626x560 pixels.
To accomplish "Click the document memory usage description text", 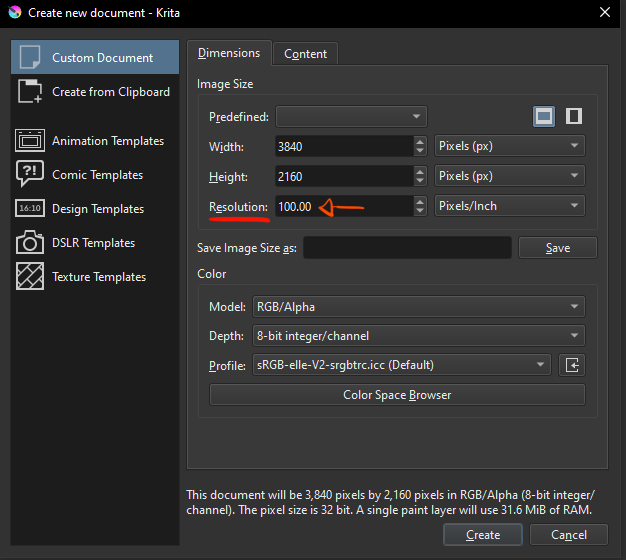I will pos(390,502).
